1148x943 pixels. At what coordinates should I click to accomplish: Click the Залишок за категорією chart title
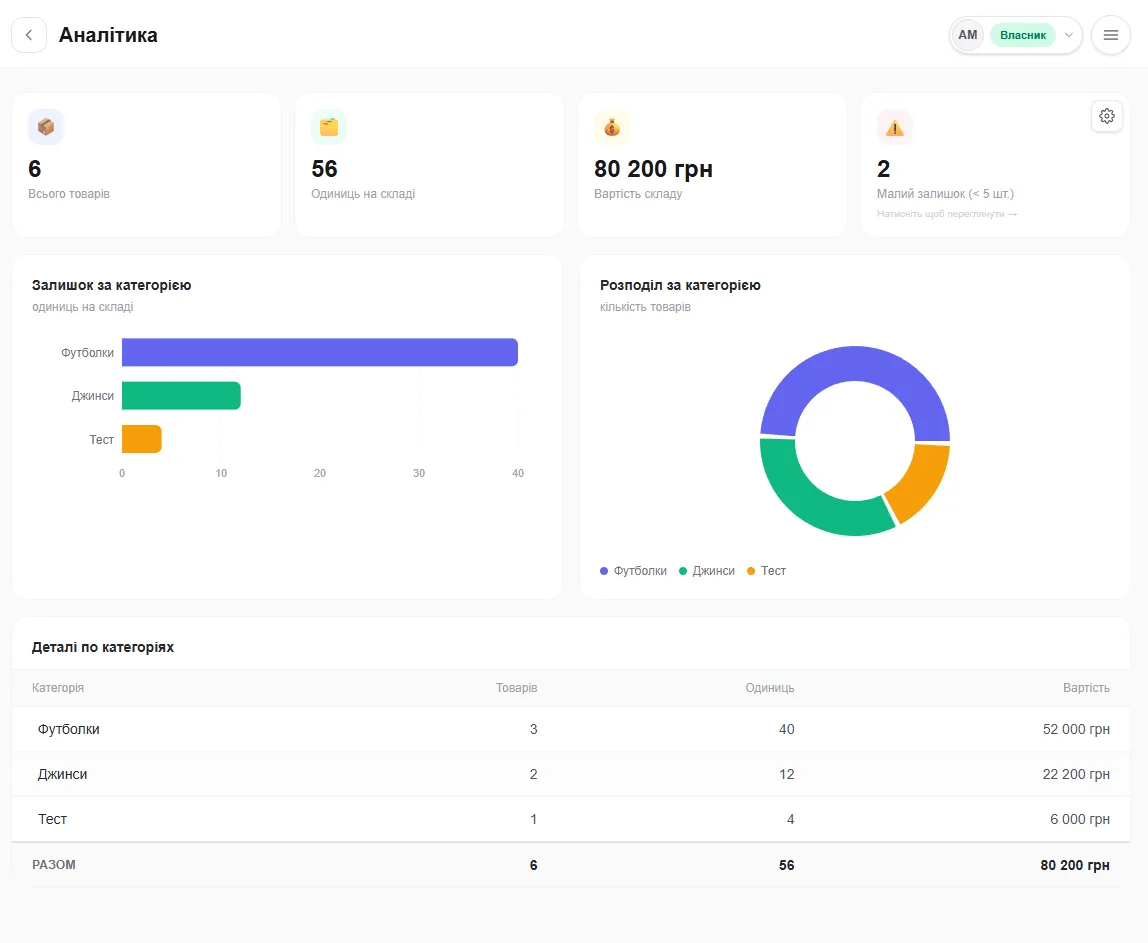pyautogui.click(x=111, y=286)
